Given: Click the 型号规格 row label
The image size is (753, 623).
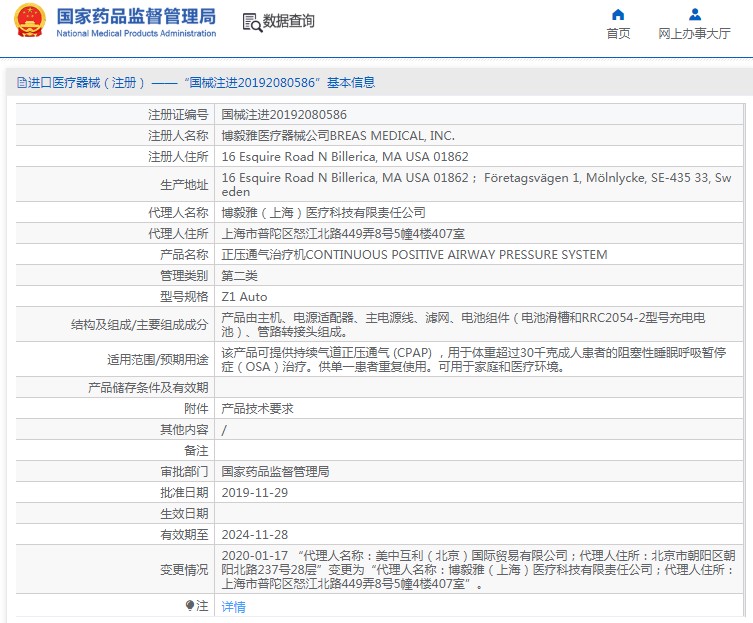Looking at the screenshot, I should 184,297.
